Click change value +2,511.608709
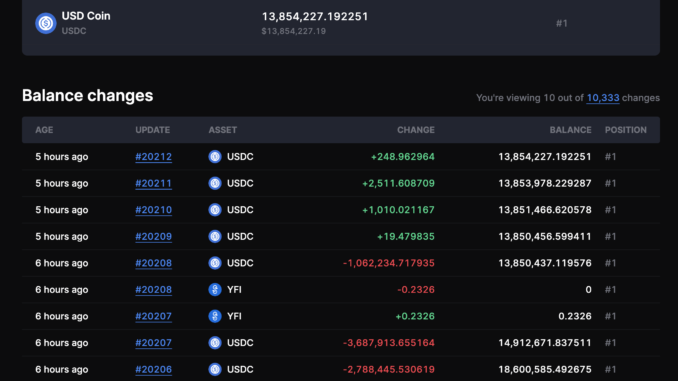678x381 pixels. click(398, 183)
